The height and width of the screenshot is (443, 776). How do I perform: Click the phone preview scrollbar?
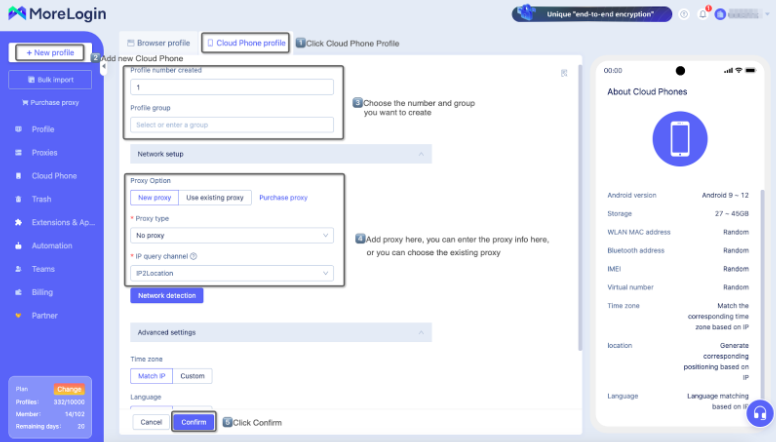(762, 297)
